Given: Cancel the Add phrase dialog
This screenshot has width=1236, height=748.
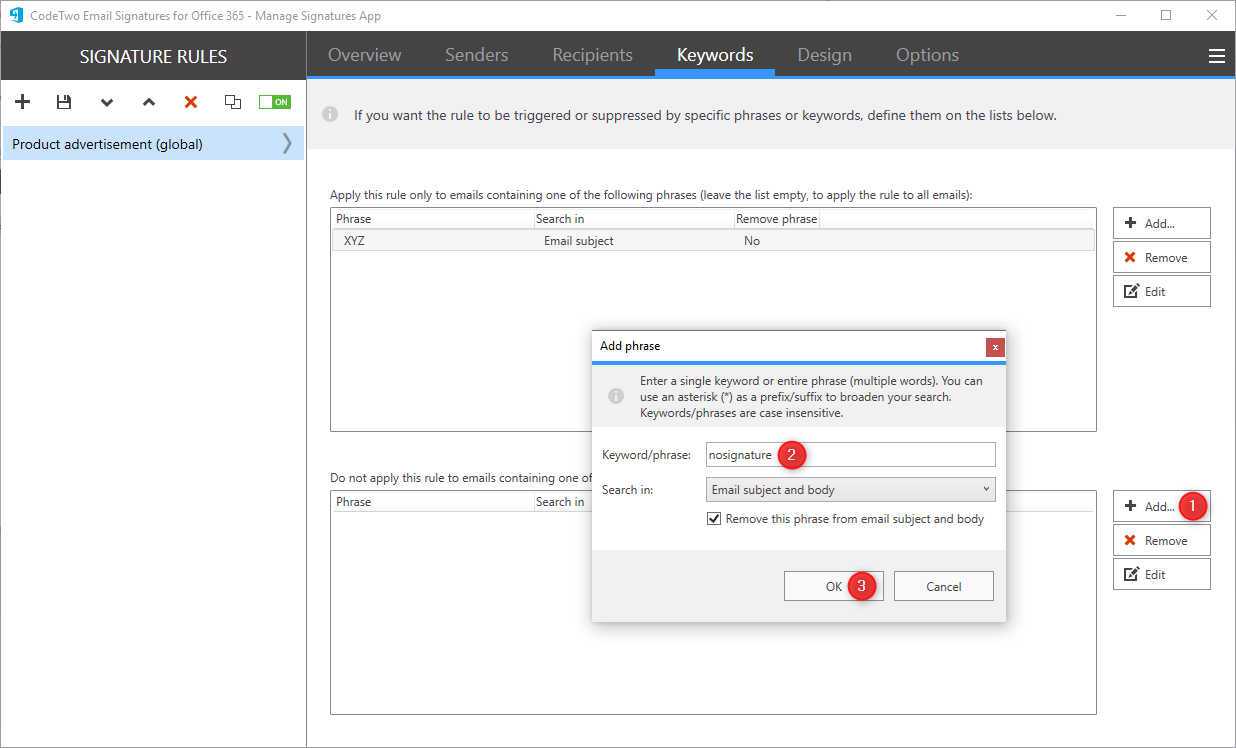Looking at the screenshot, I should [943, 585].
